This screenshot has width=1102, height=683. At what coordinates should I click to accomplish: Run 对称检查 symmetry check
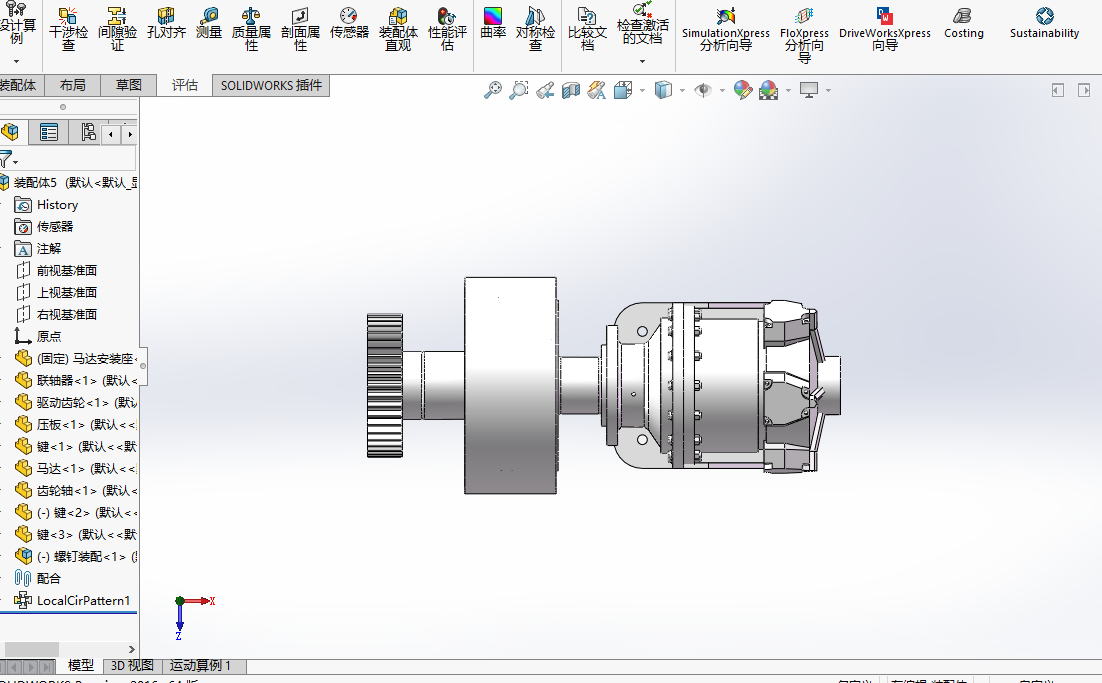[536, 29]
